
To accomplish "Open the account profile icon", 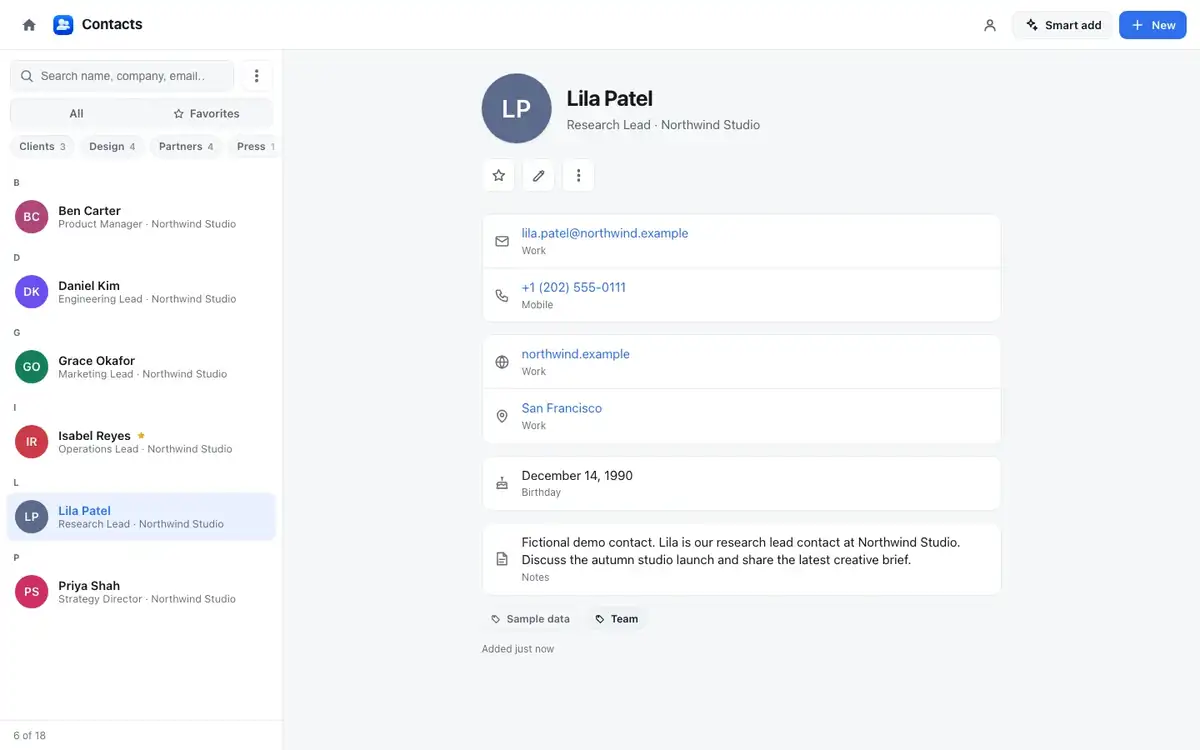I will (x=990, y=25).
